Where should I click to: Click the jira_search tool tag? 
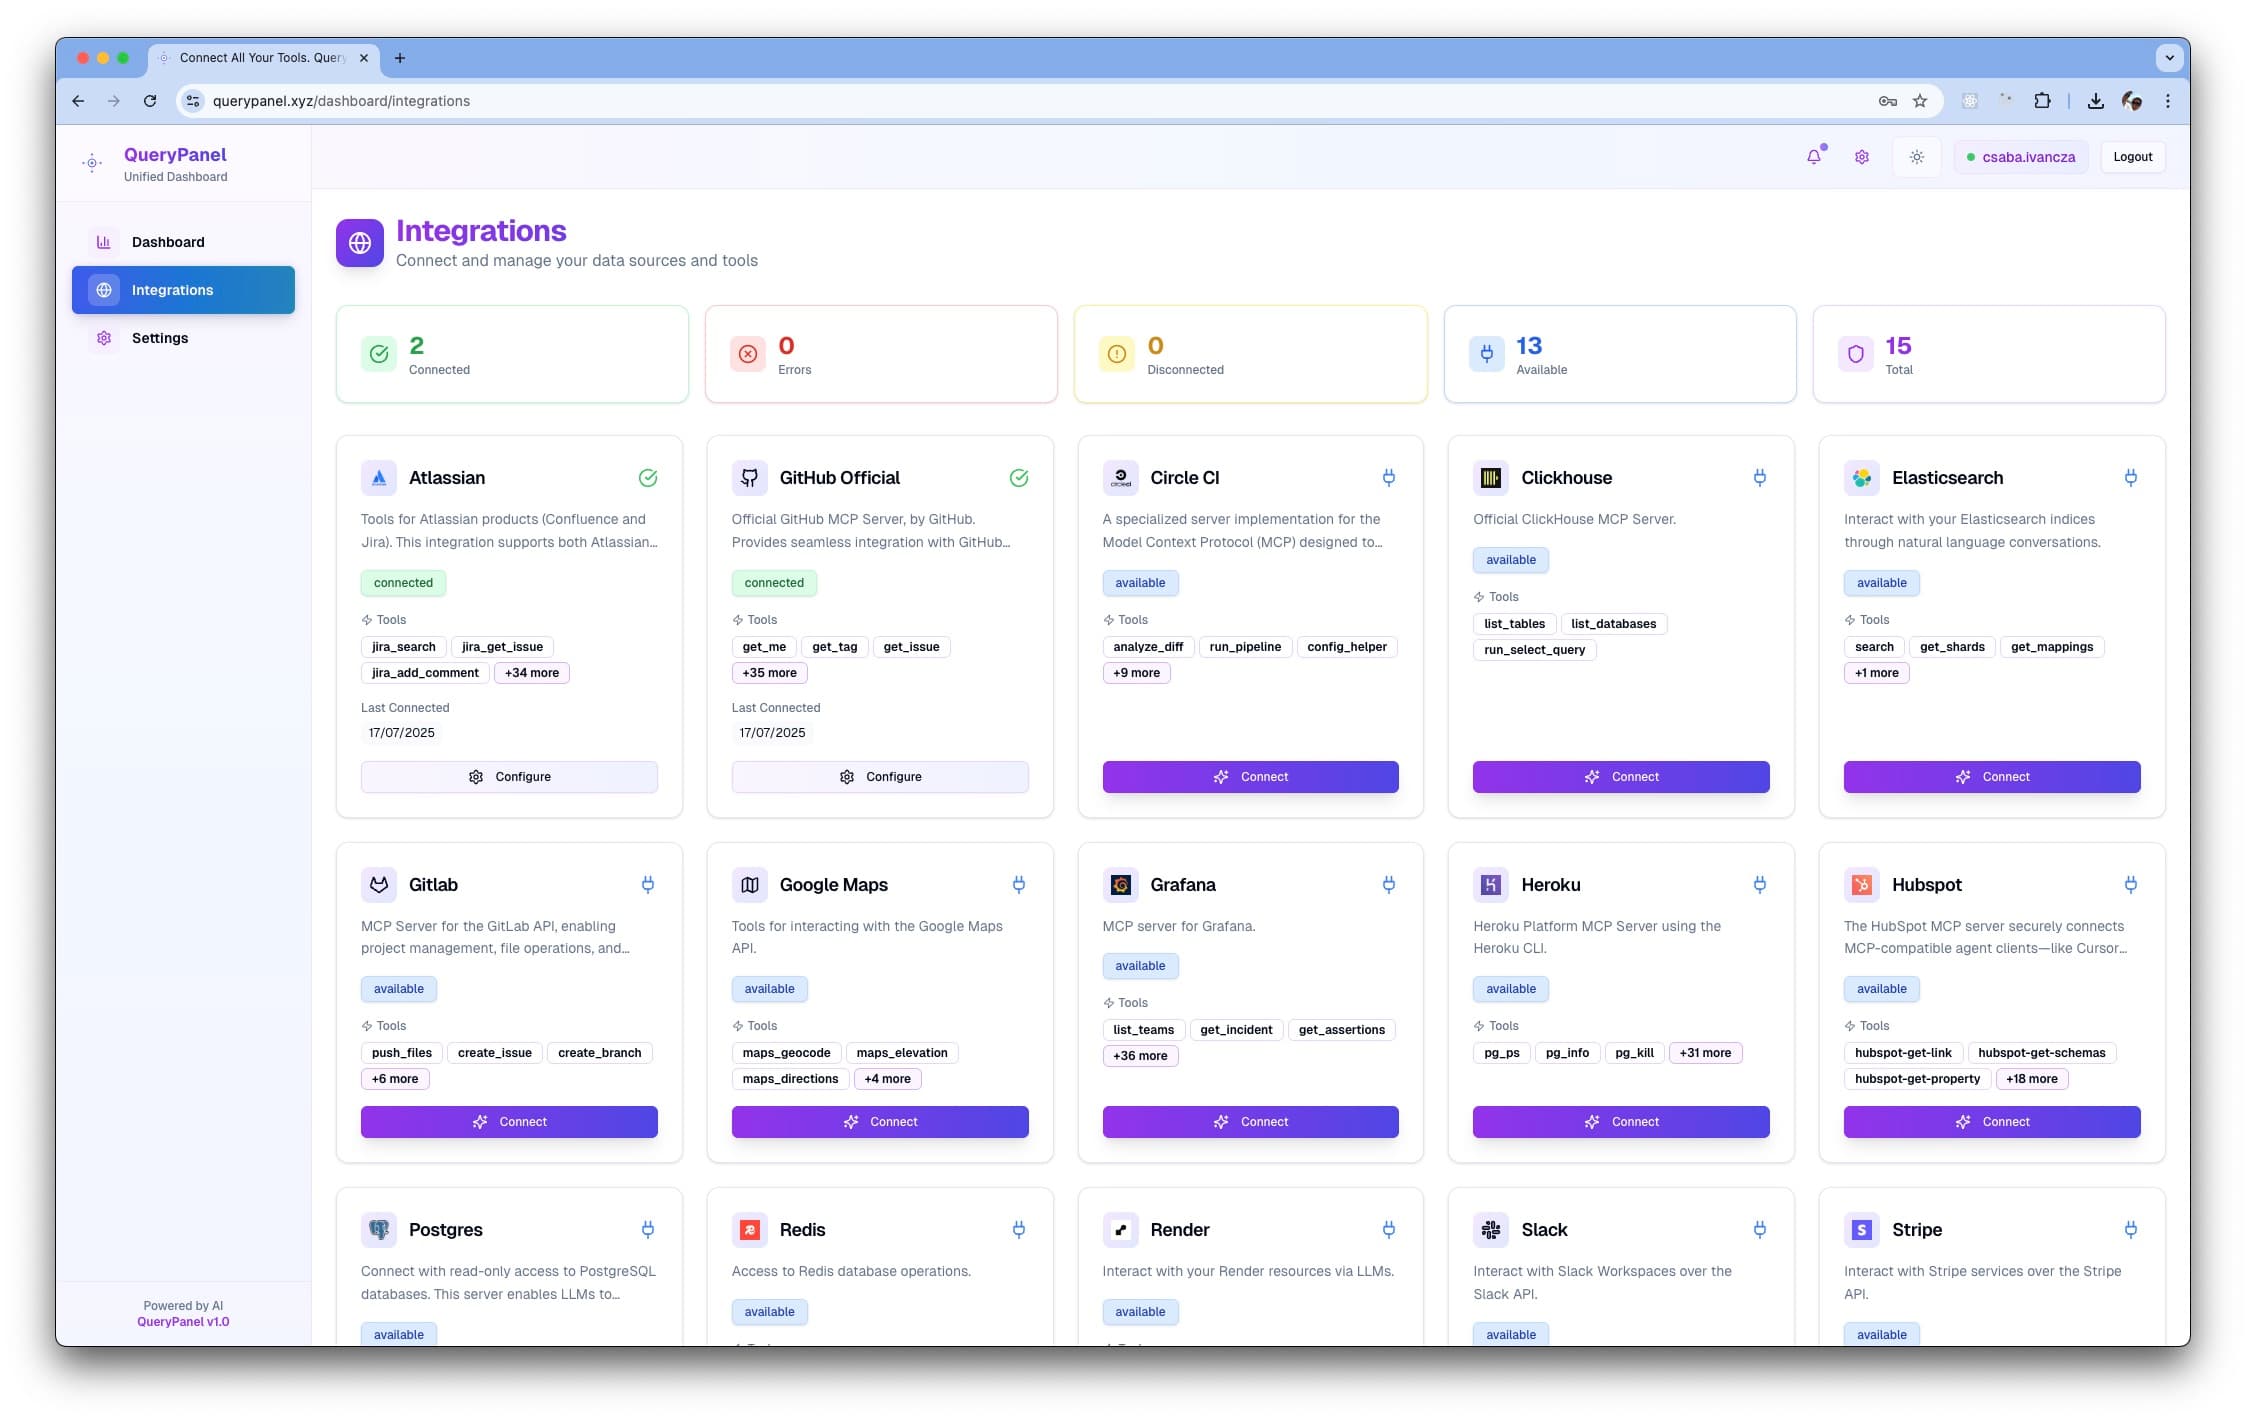tap(403, 647)
